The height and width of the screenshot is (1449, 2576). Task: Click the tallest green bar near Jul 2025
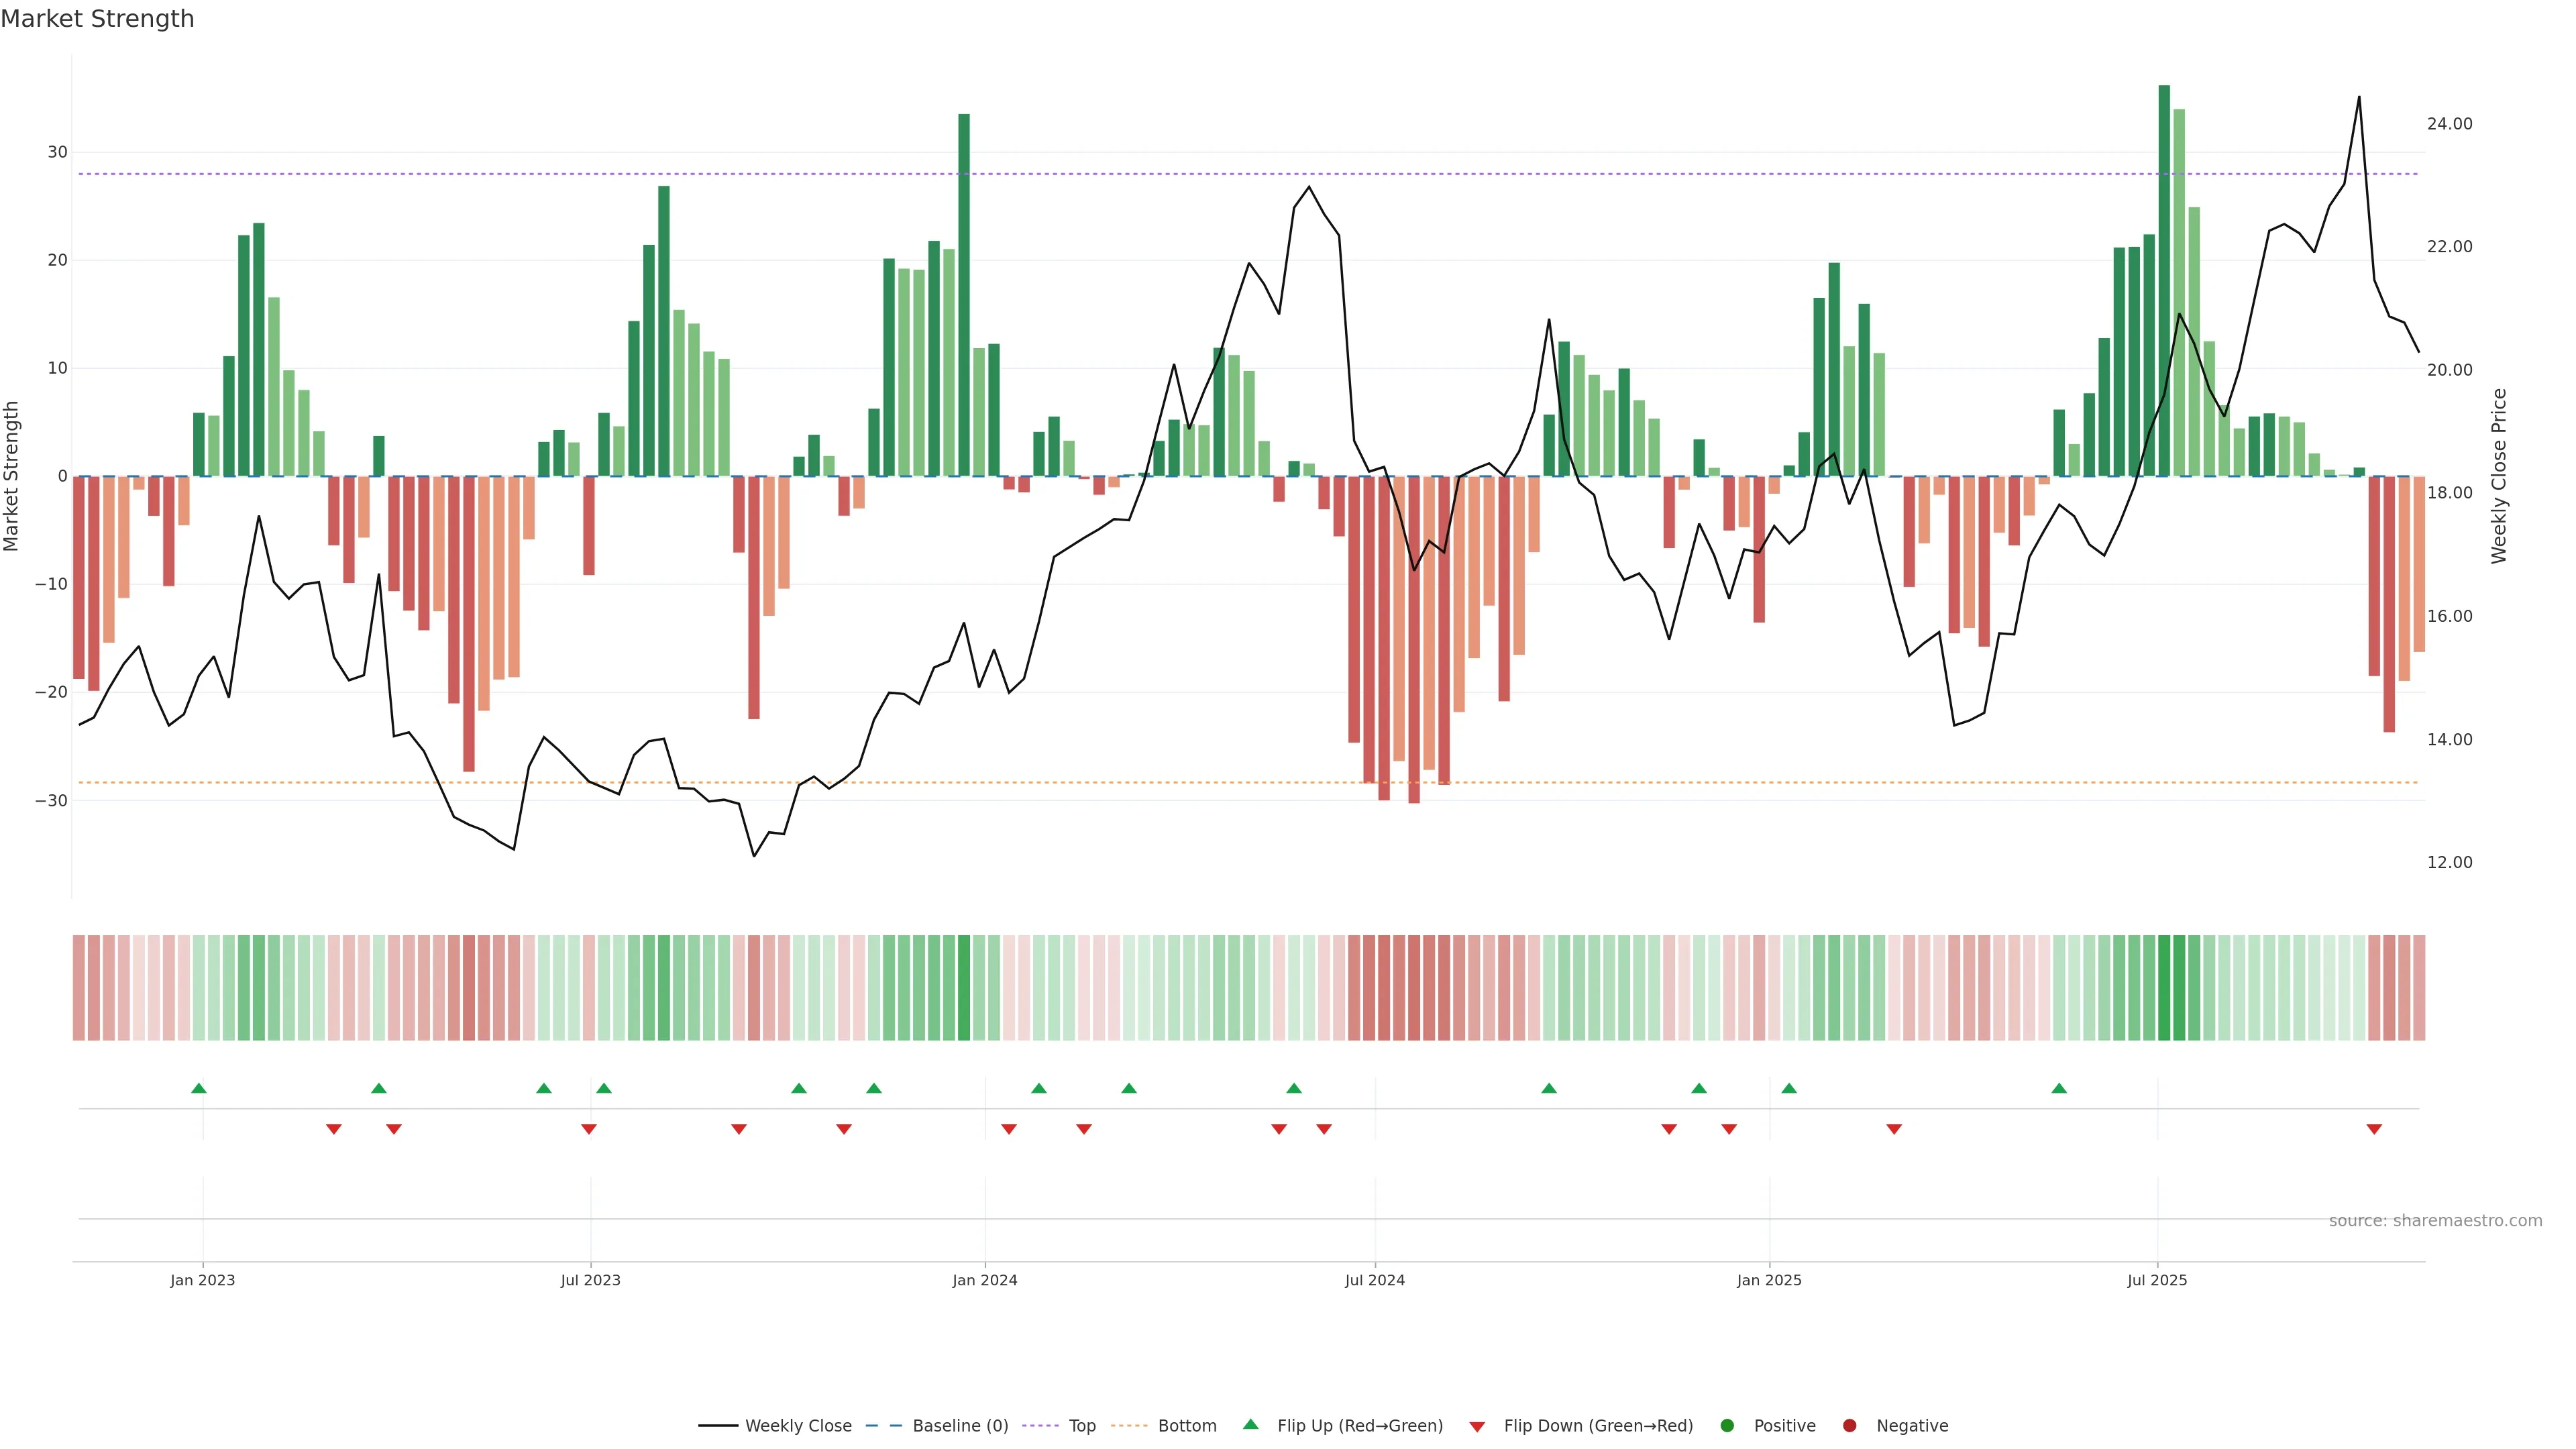pos(2164,280)
